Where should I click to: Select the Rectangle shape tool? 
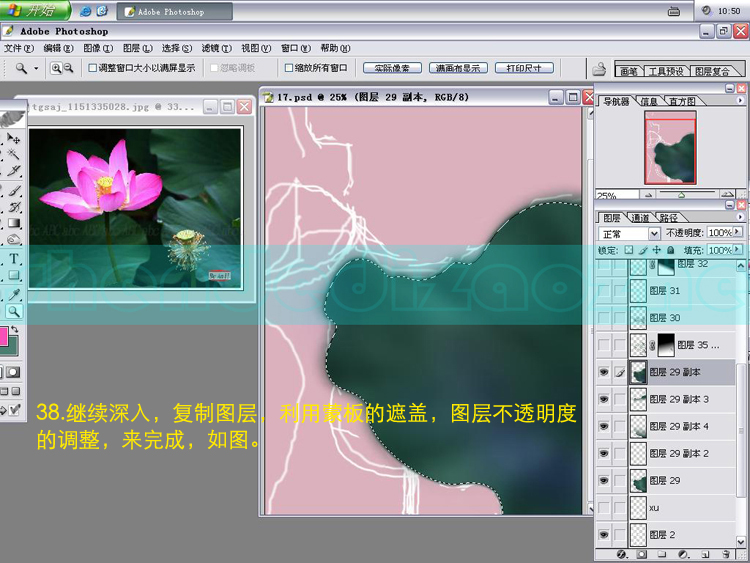pyautogui.click(x=13, y=275)
